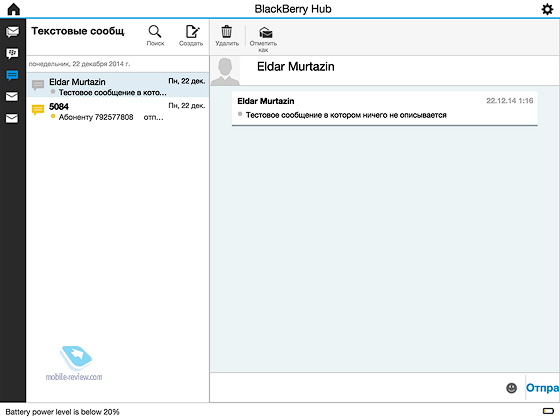Open emoticon smiley picker
Screen dimensions: 560x420
tap(511, 388)
